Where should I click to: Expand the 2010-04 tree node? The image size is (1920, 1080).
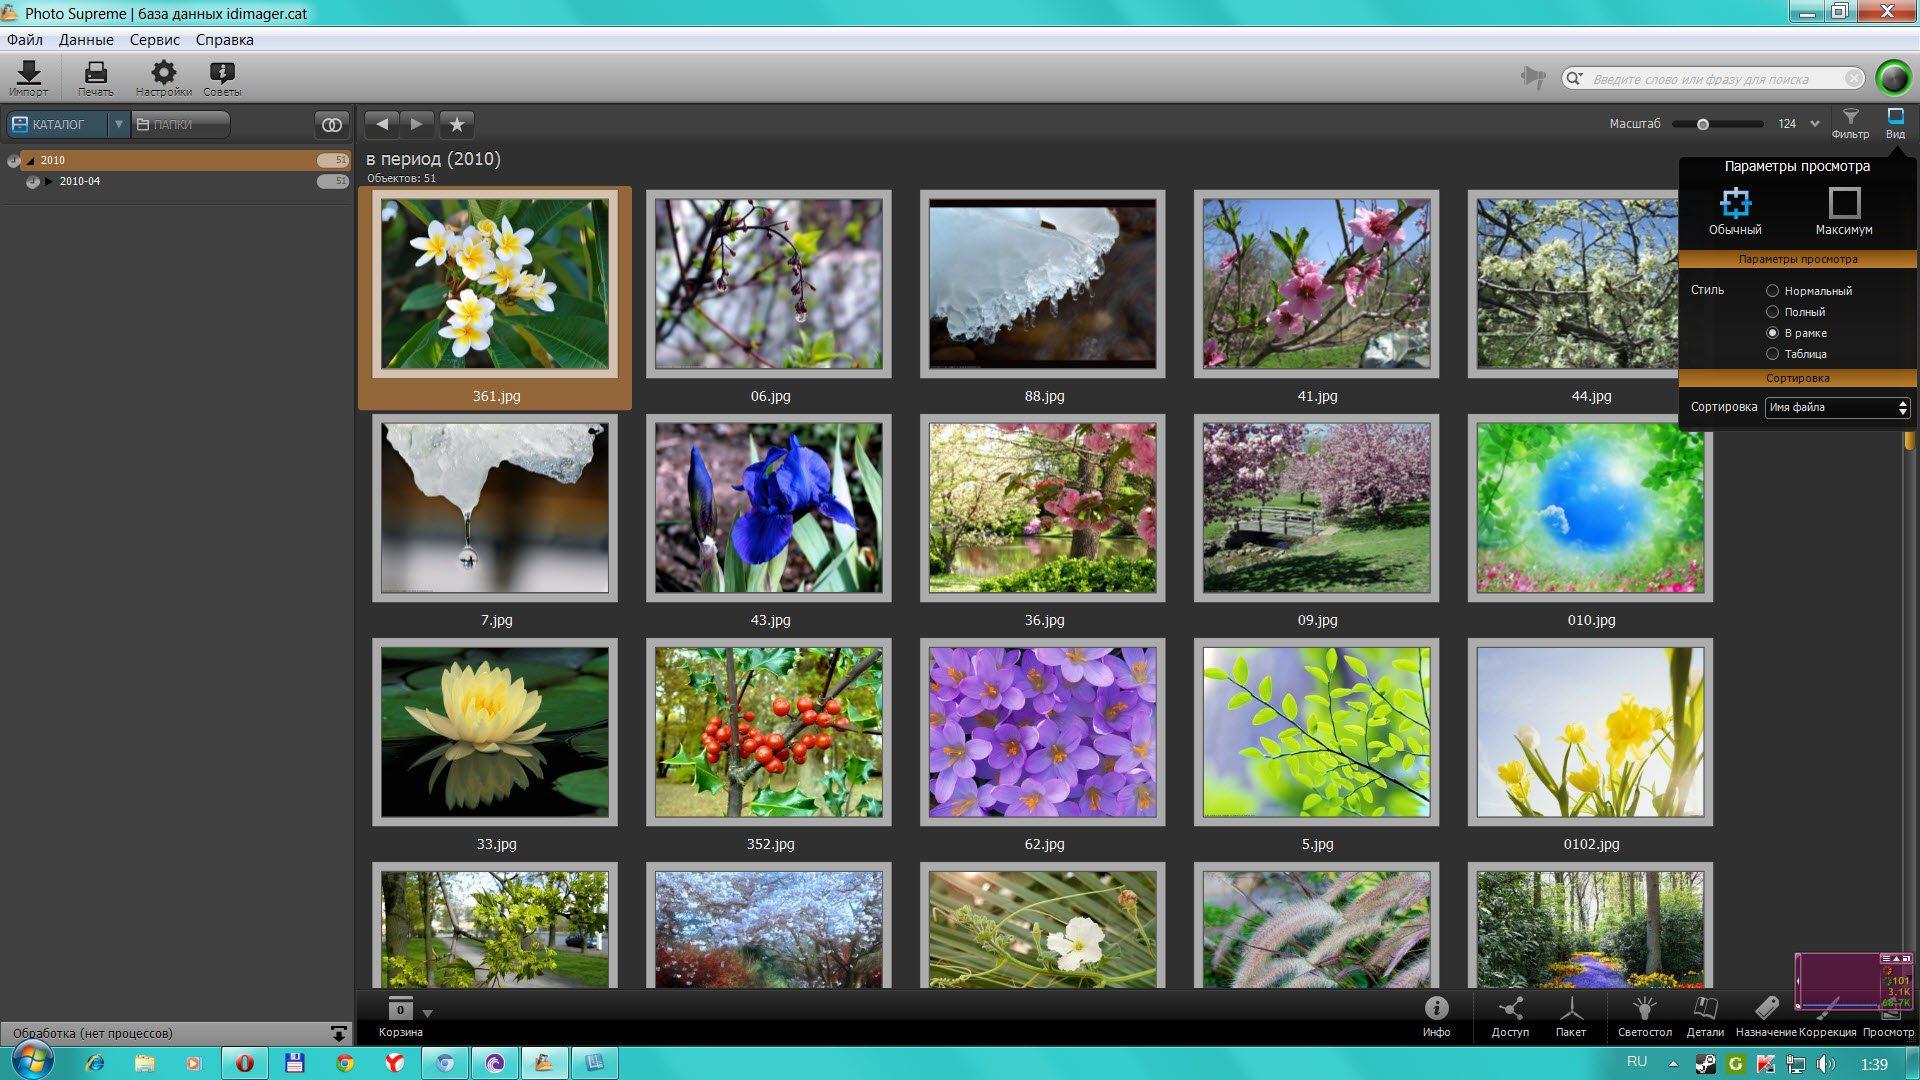(48, 181)
